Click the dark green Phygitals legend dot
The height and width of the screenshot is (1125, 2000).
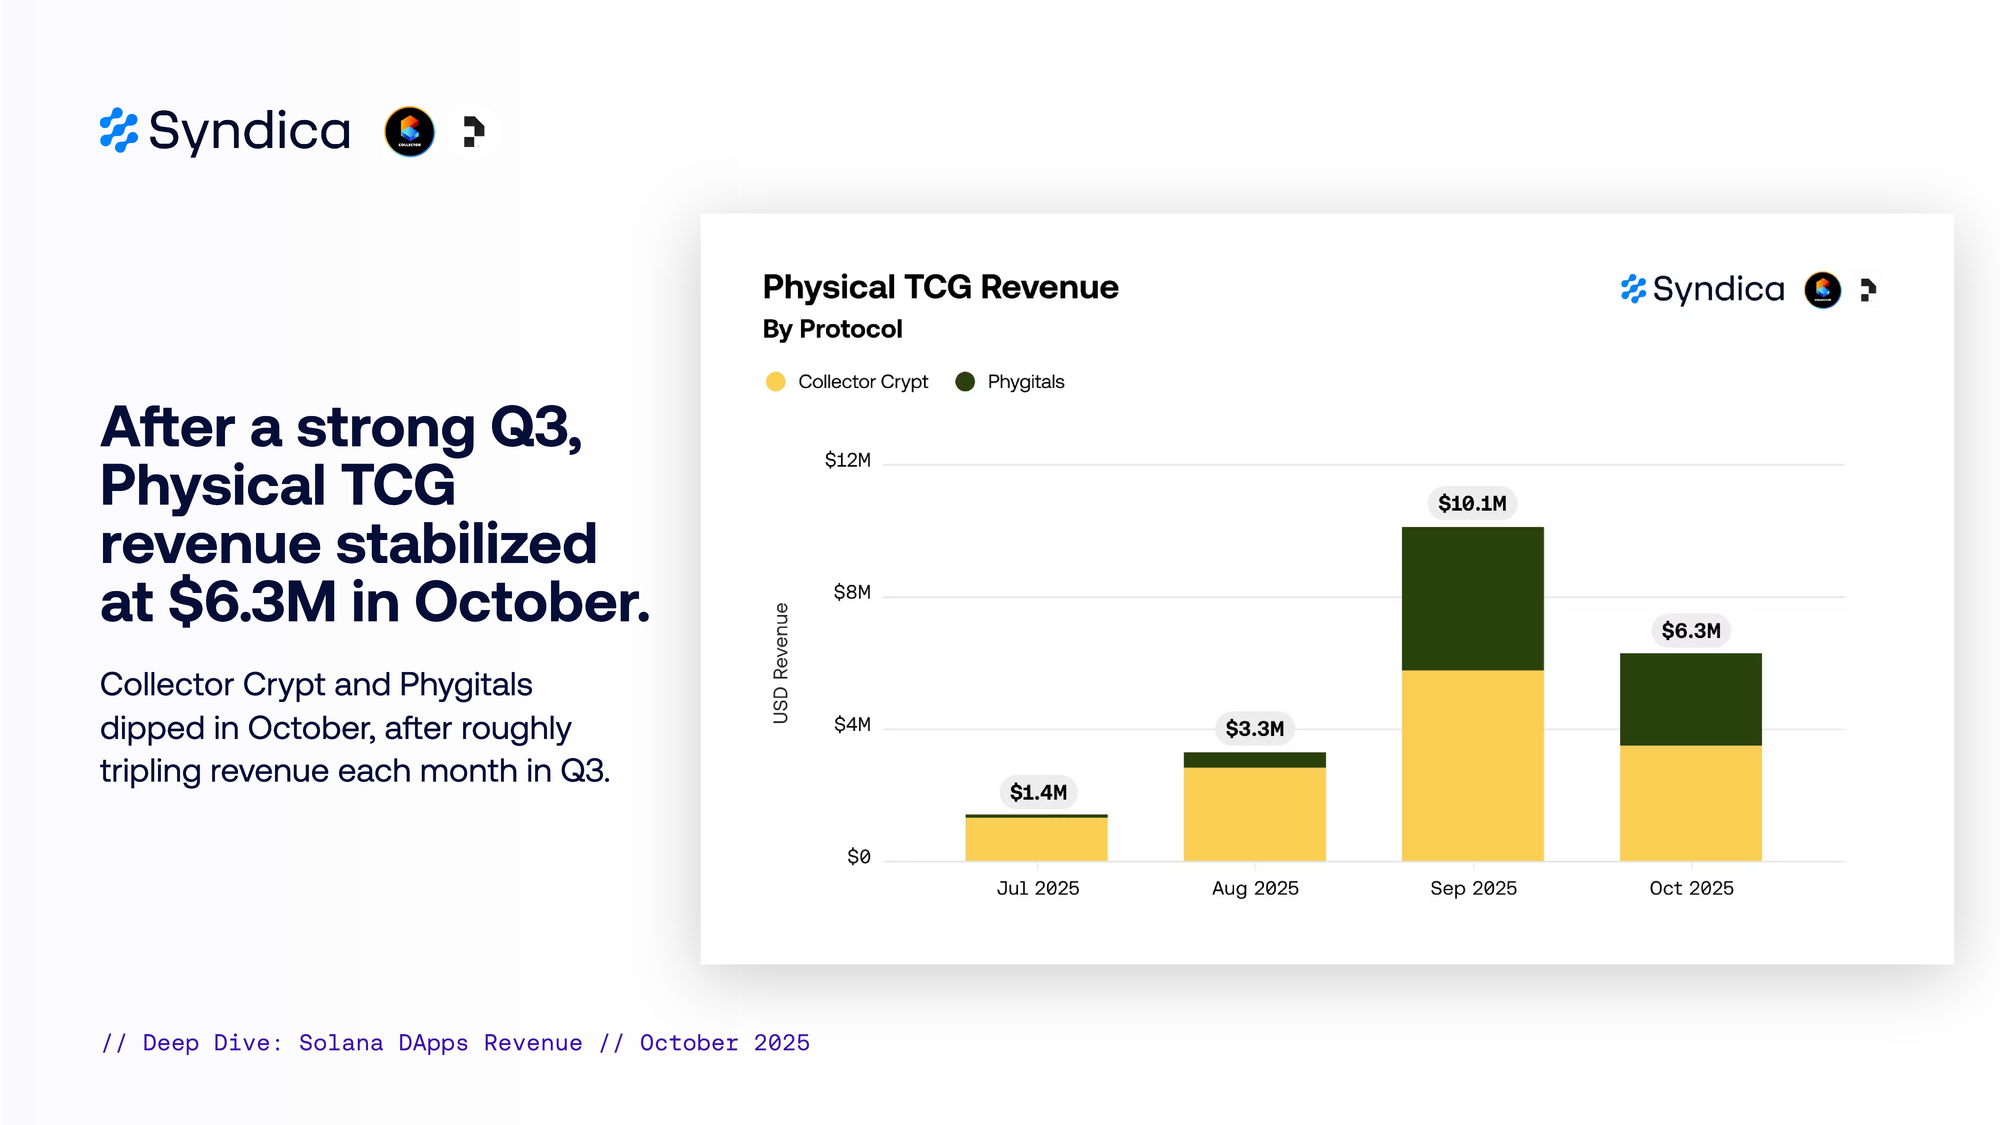[965, 382]
